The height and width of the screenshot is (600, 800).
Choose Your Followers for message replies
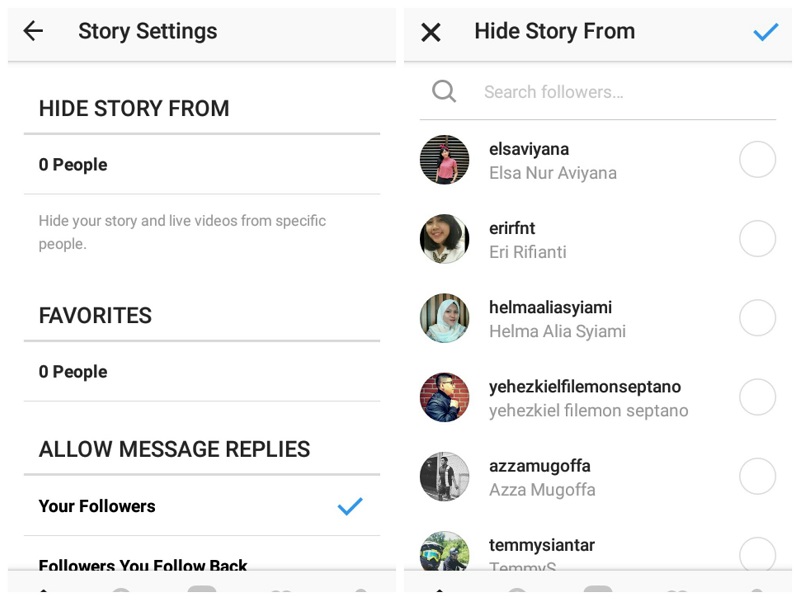pyautogui.click(x=200, y=506)
